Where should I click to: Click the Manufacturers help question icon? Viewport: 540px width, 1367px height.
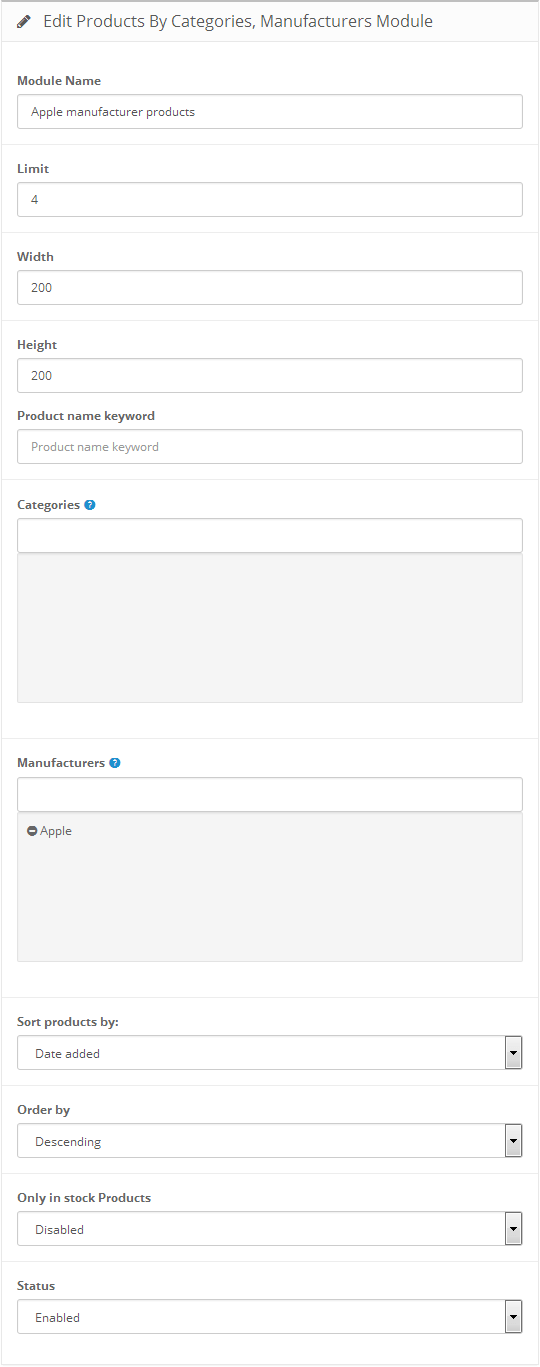click(x=115, y=763)
